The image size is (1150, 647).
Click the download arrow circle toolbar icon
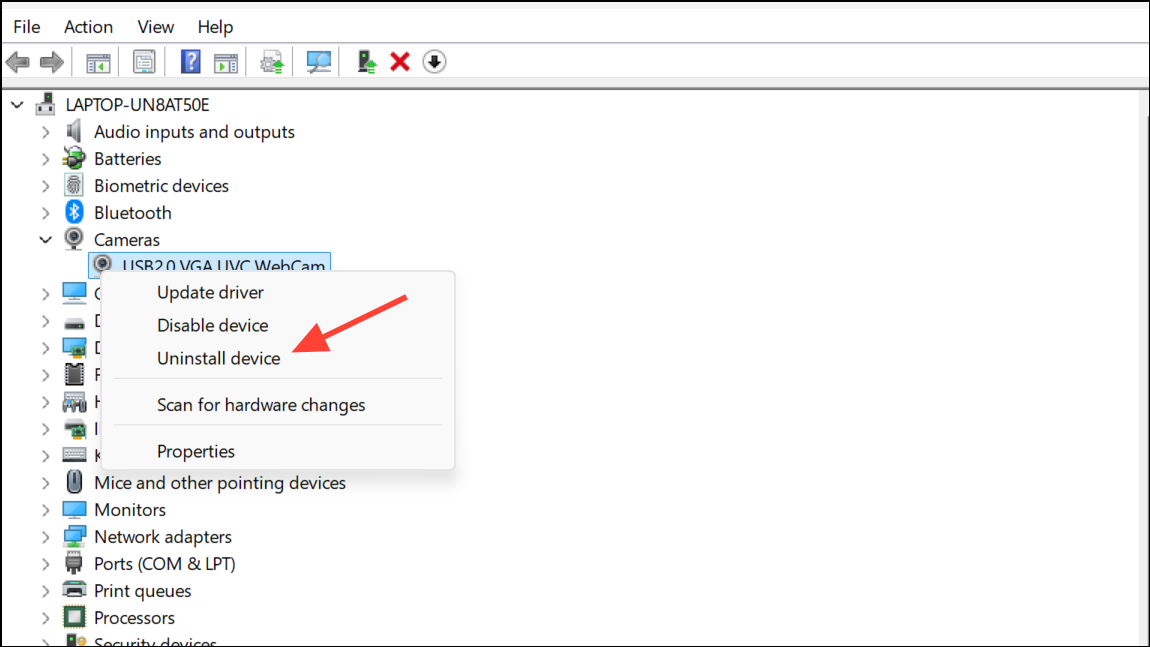coord(434,62)
